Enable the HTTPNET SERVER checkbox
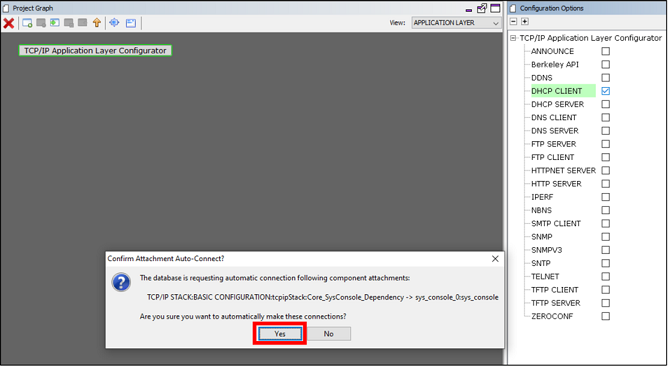 (x=605, y=170)
